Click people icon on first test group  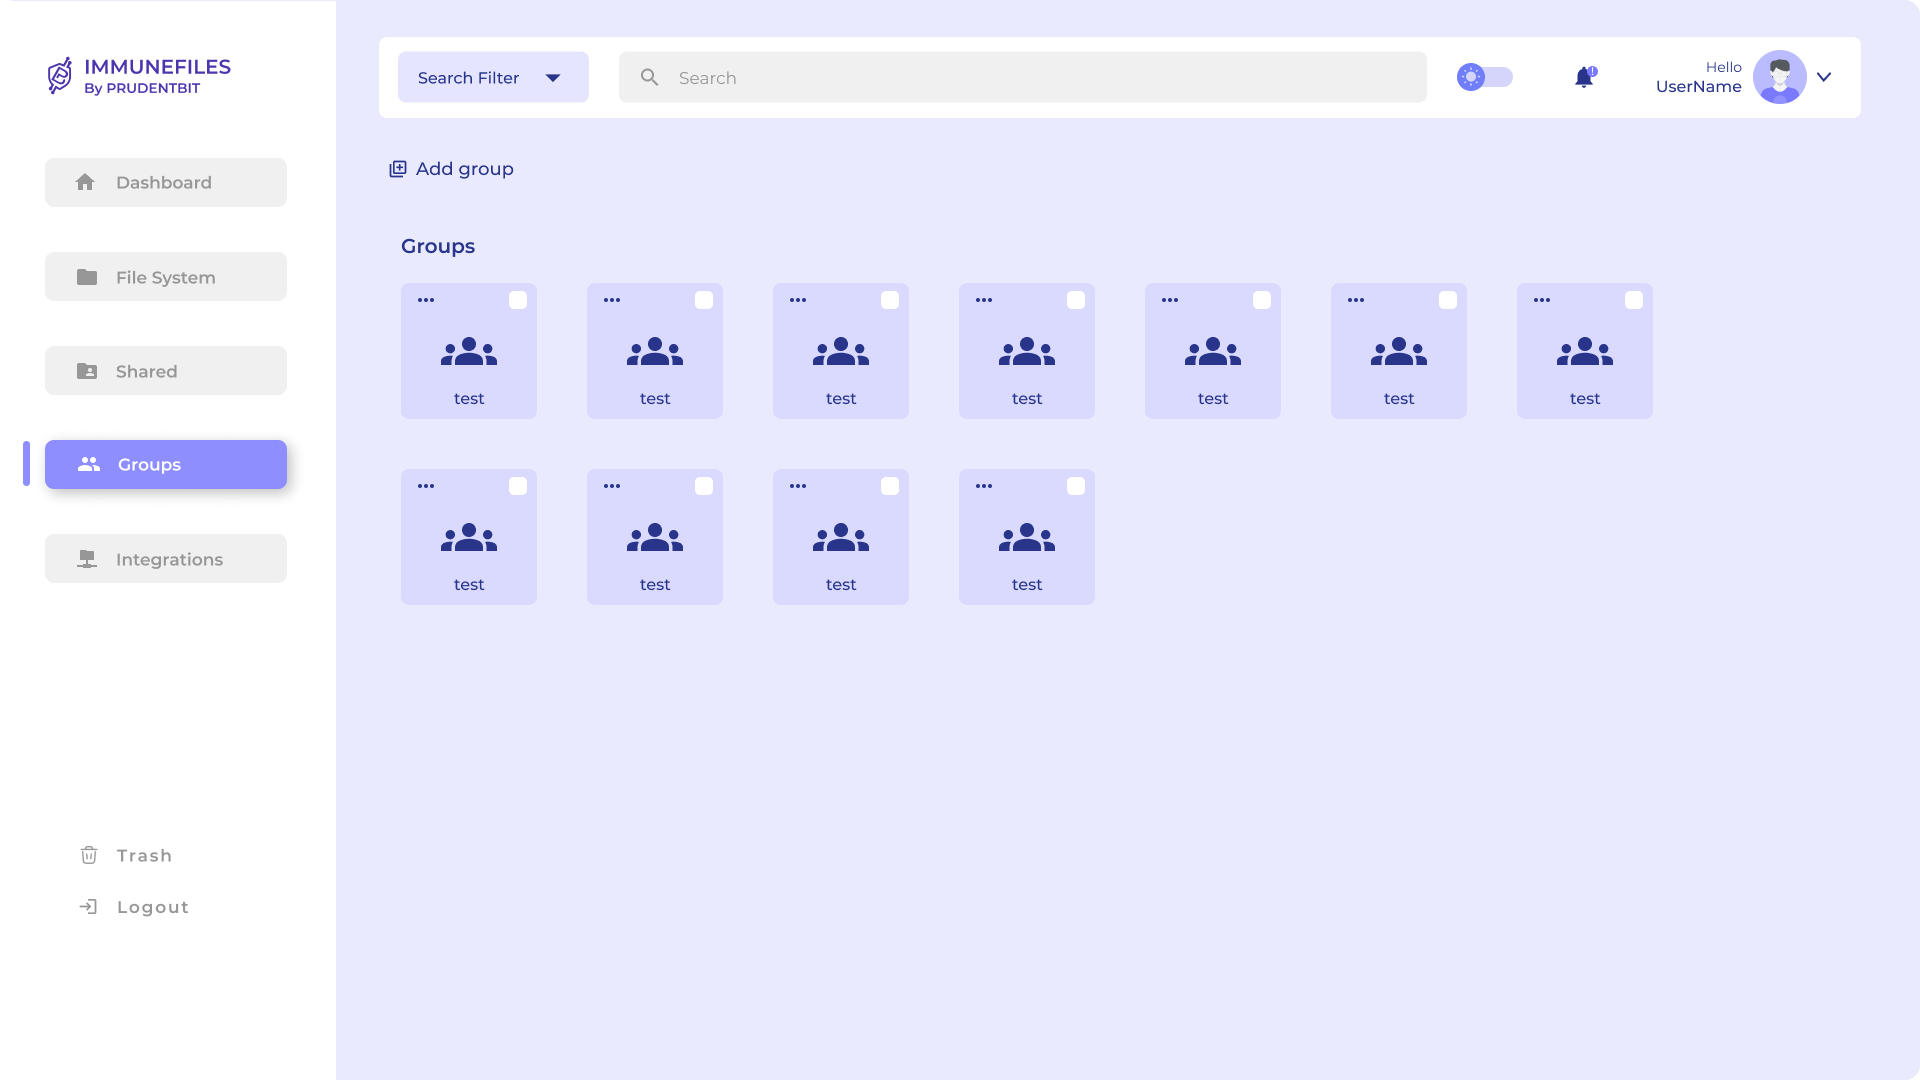point(468,352)
